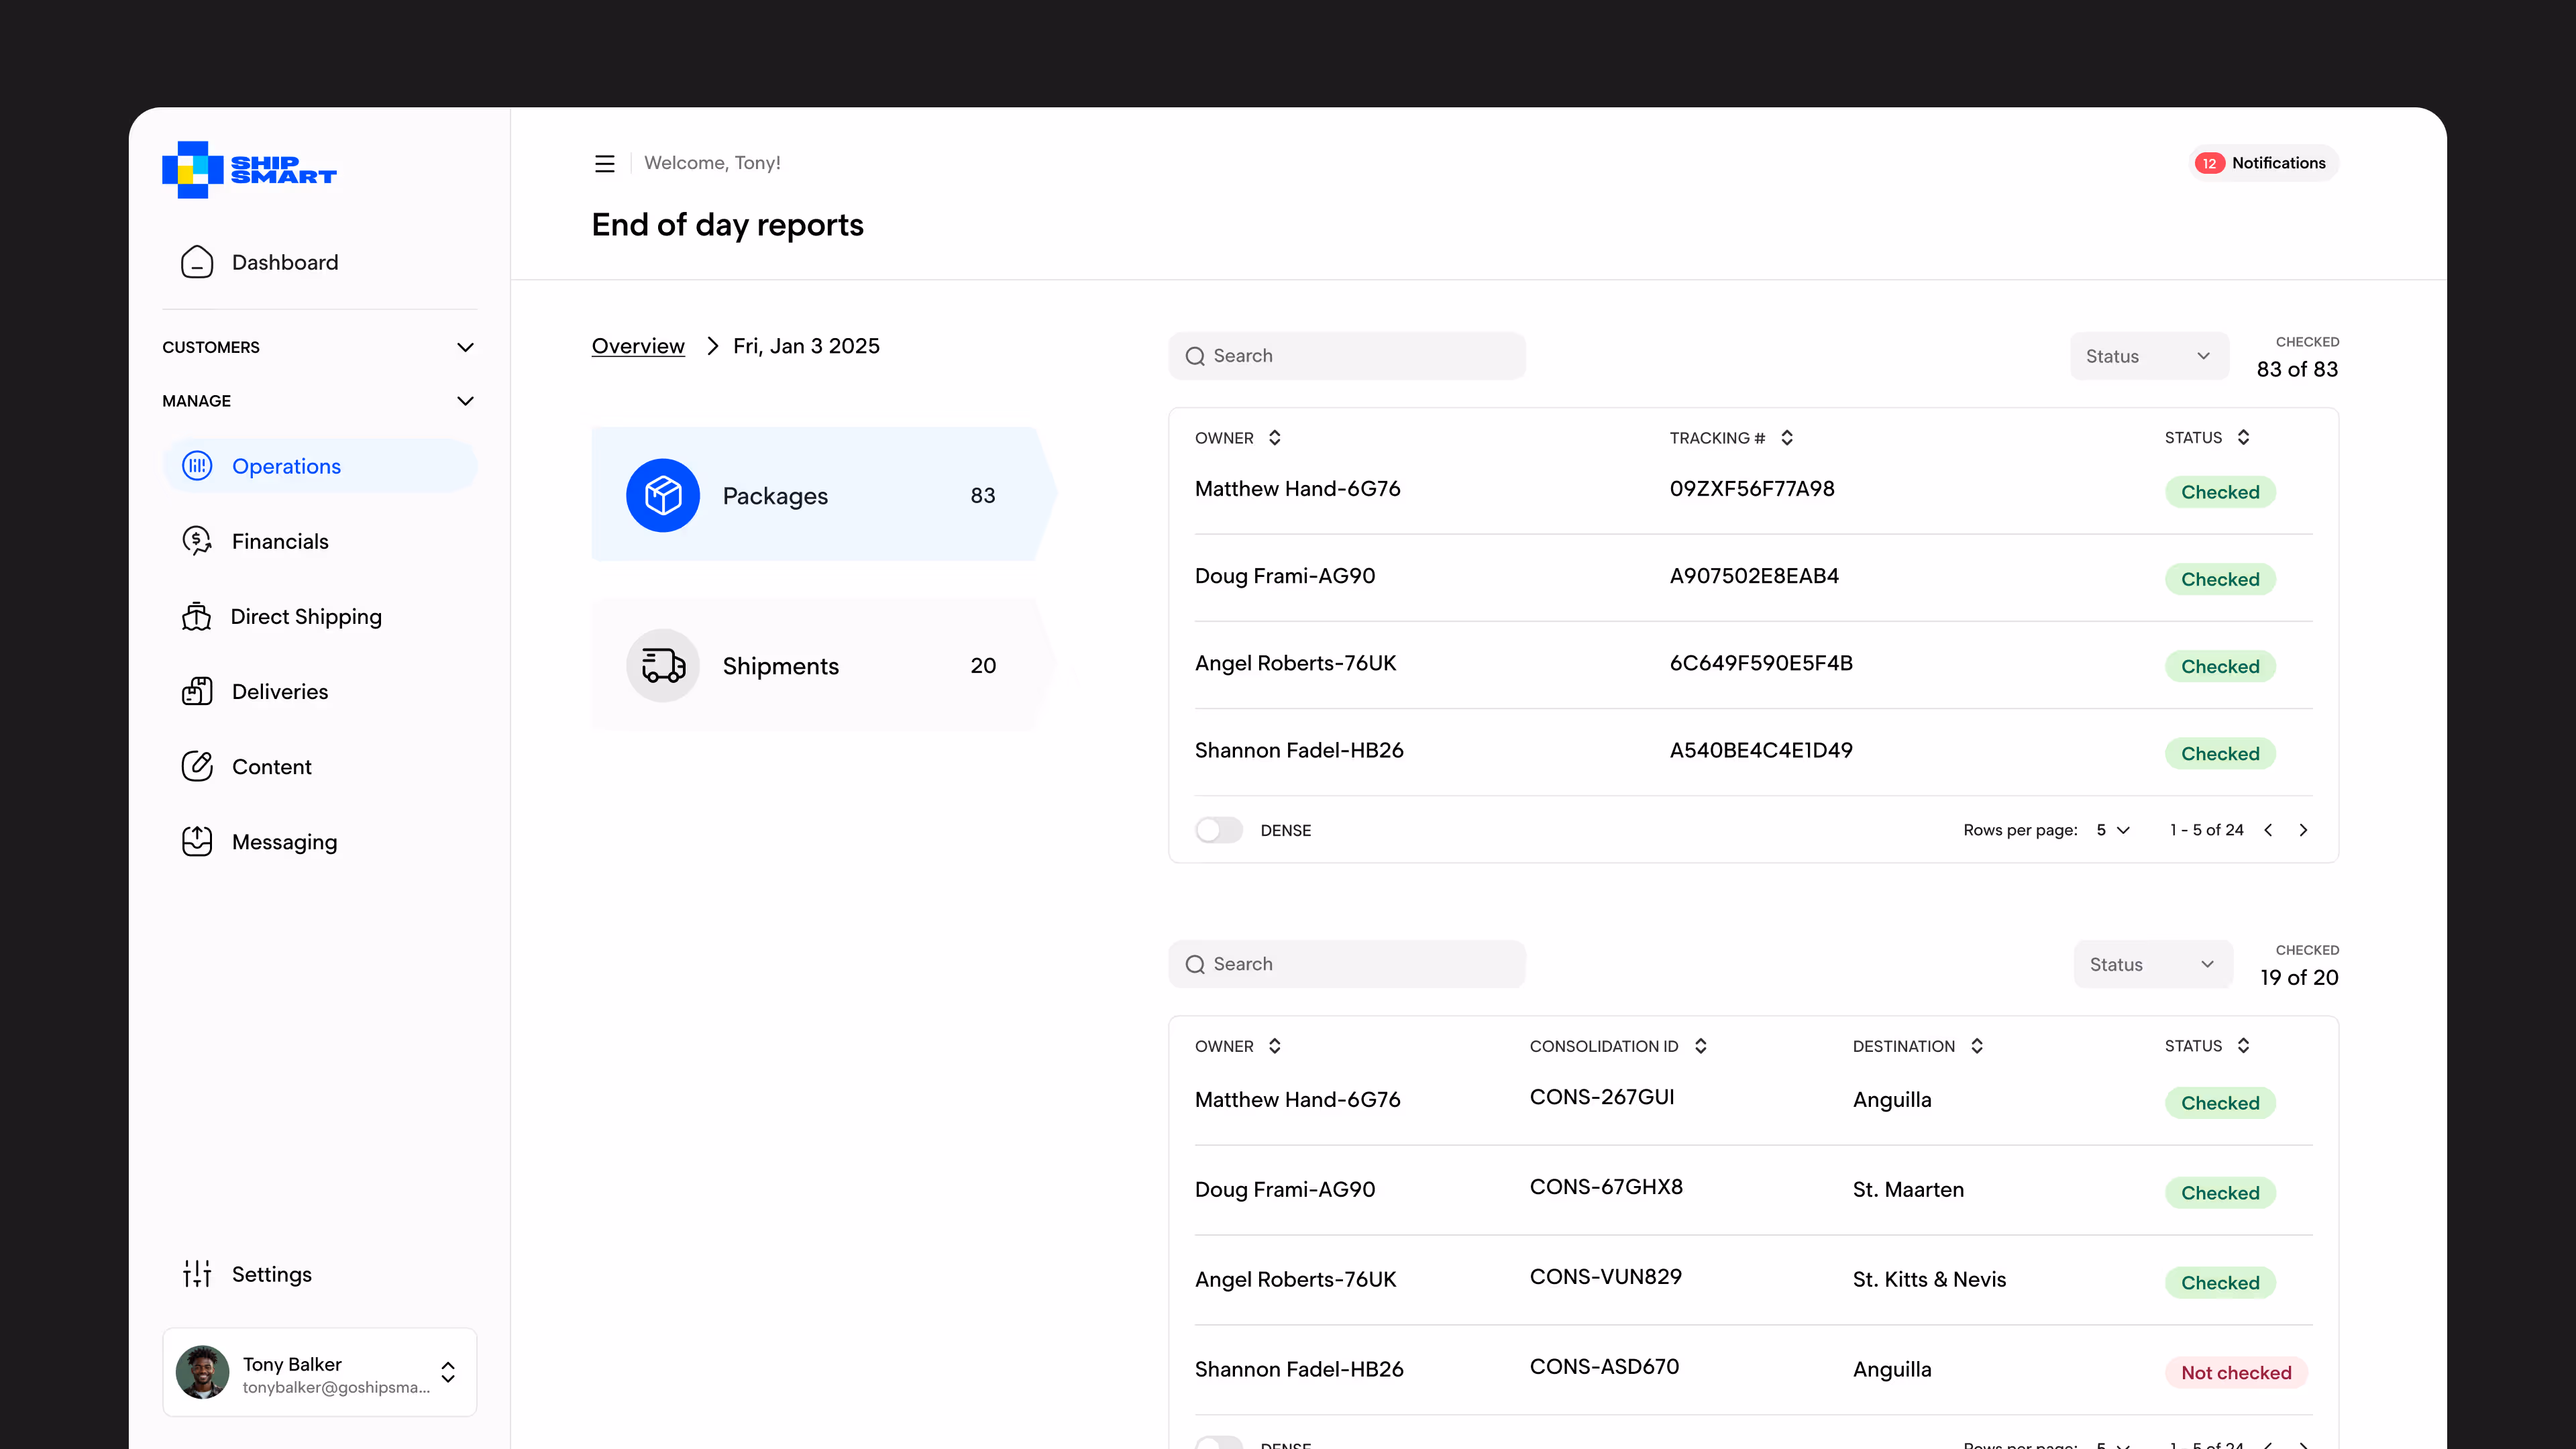The width and height of the screenshot is (2576, 1449).
Task: Toggle the DENSE switch in packages table
Action: click(1218, 830)
